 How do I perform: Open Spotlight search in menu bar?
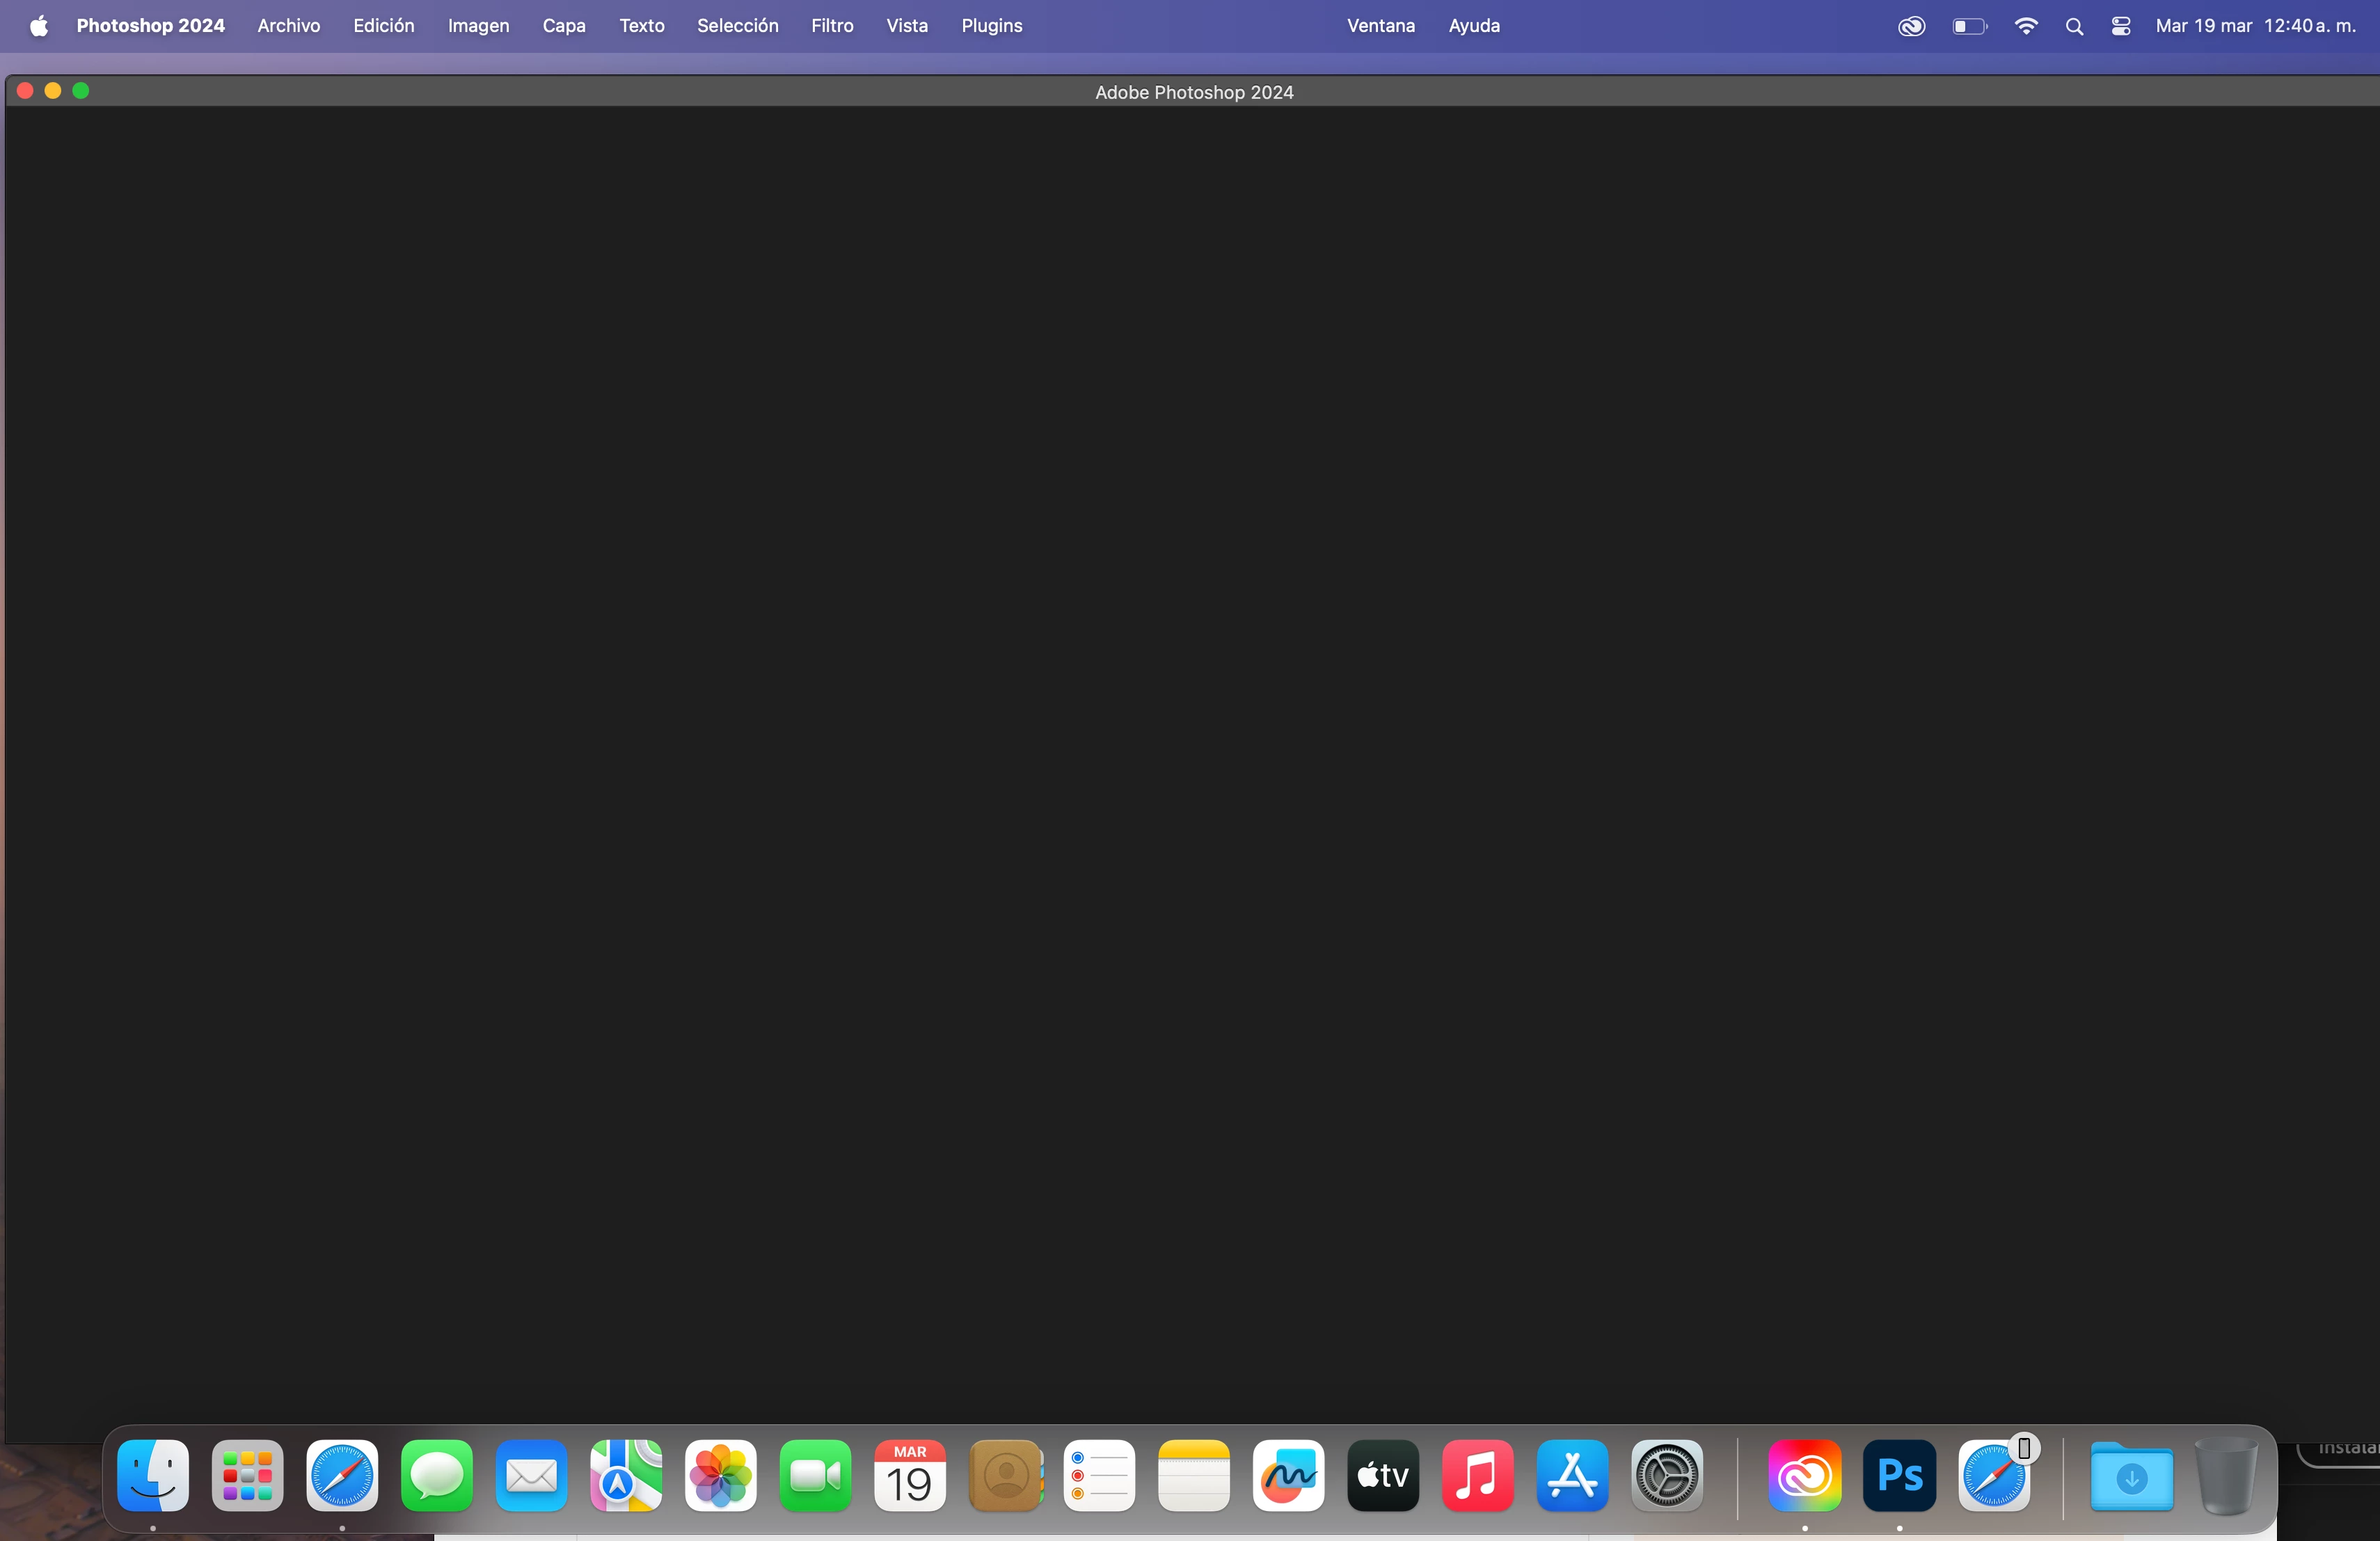coord(2073,27)
